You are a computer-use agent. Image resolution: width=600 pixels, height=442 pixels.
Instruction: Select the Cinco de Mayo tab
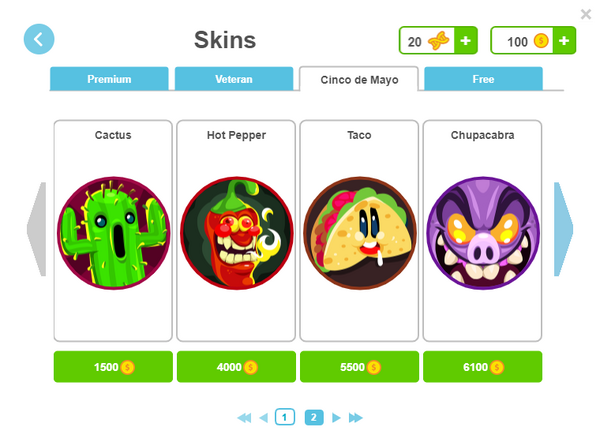(359, 79)
